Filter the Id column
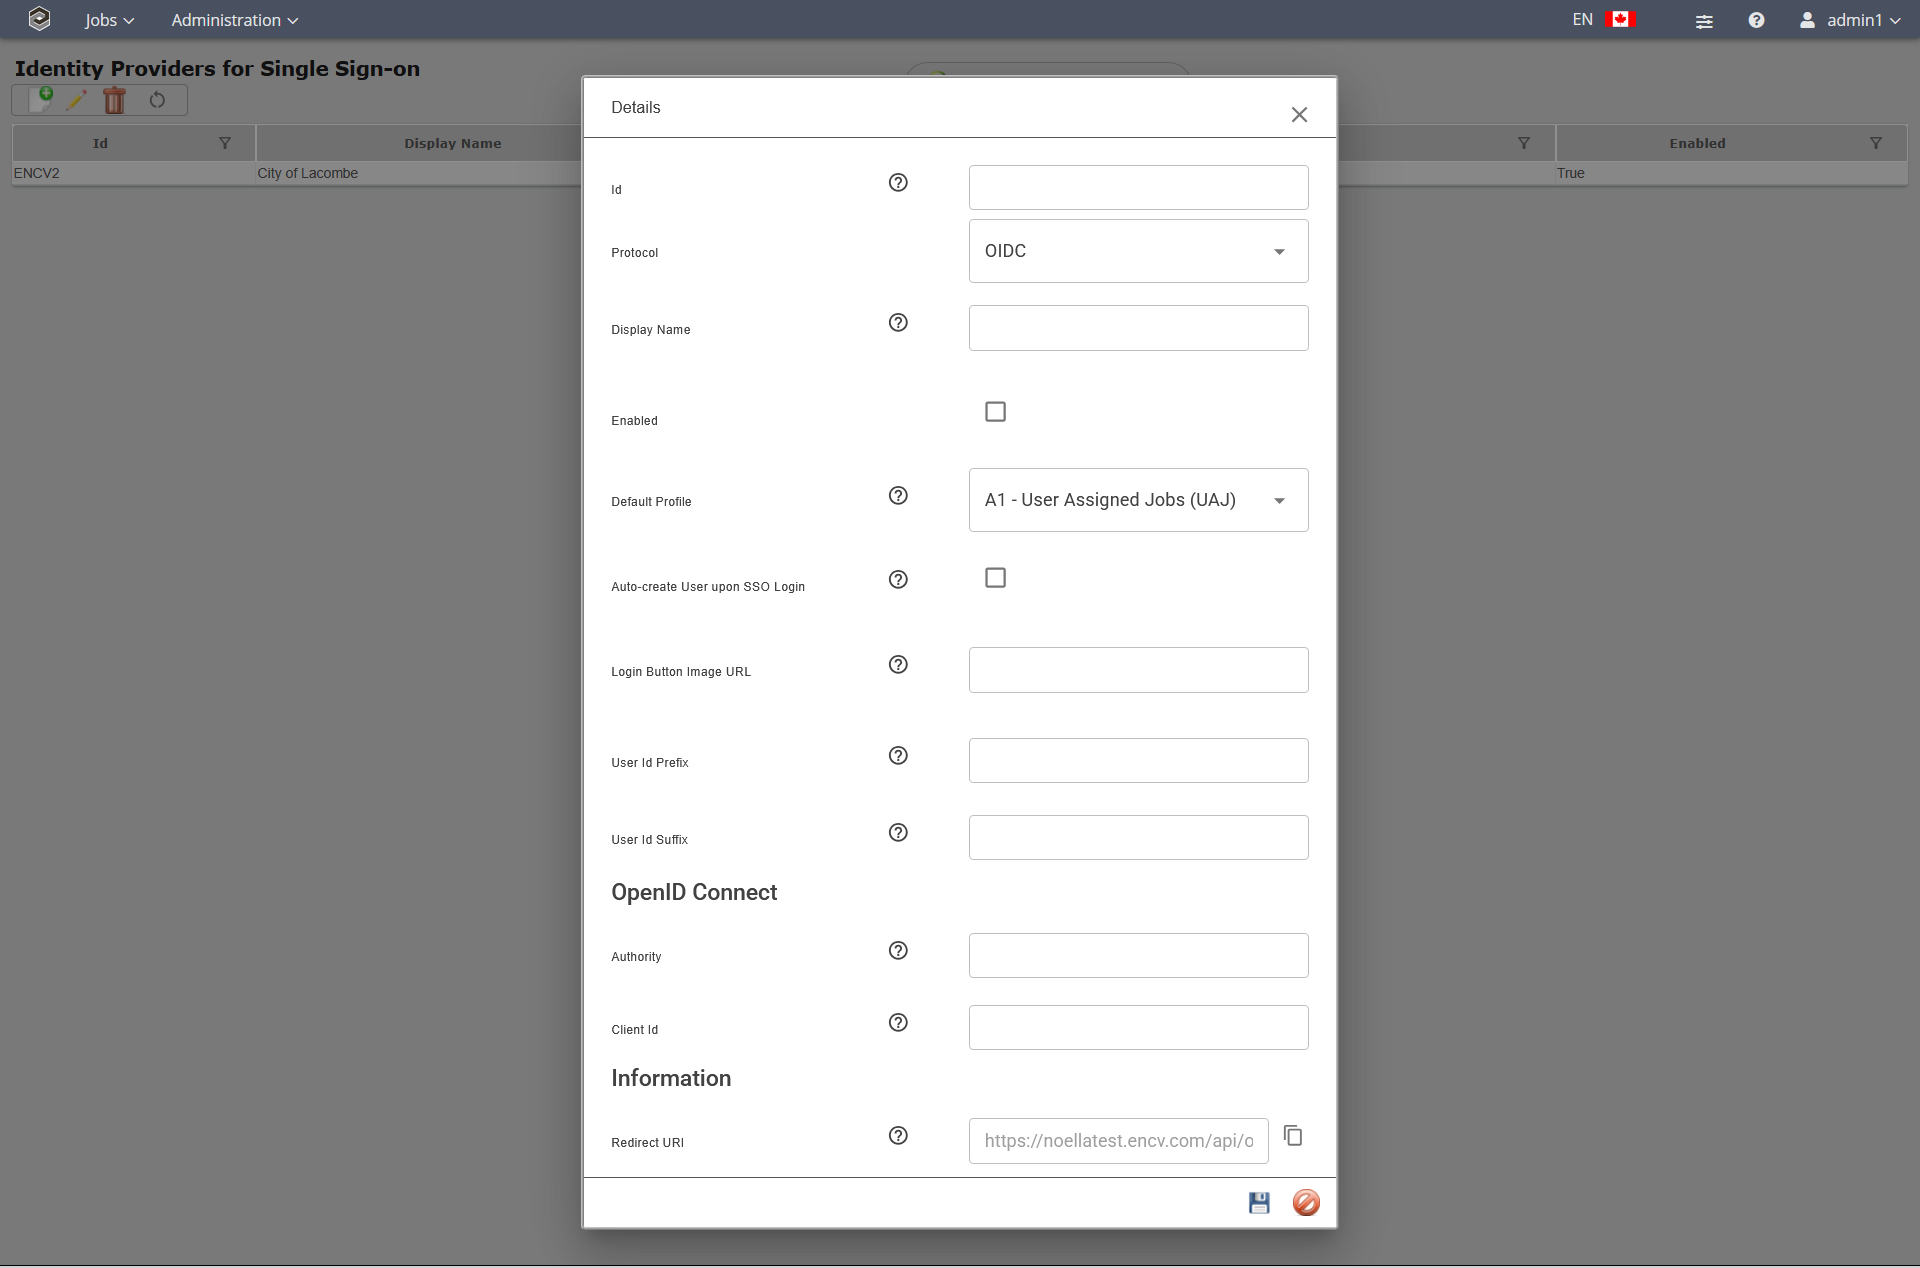1920x1268 pixels. [x=225, y=143]
